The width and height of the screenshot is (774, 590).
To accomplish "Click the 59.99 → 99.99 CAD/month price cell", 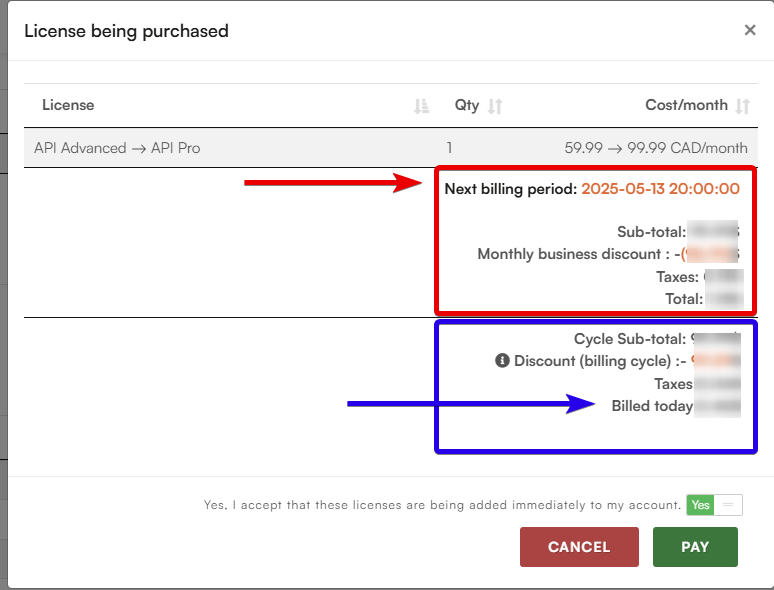I will 655,148.
